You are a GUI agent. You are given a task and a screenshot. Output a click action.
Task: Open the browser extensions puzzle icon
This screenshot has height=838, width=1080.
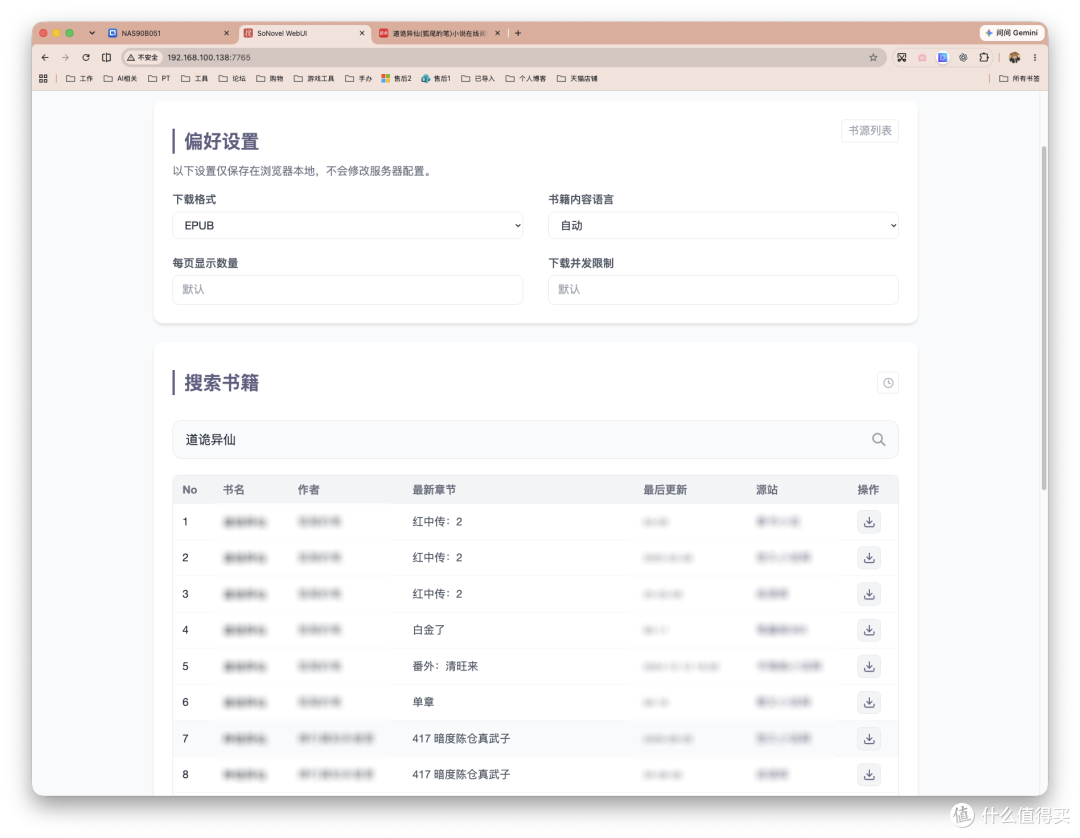(984, 58)
